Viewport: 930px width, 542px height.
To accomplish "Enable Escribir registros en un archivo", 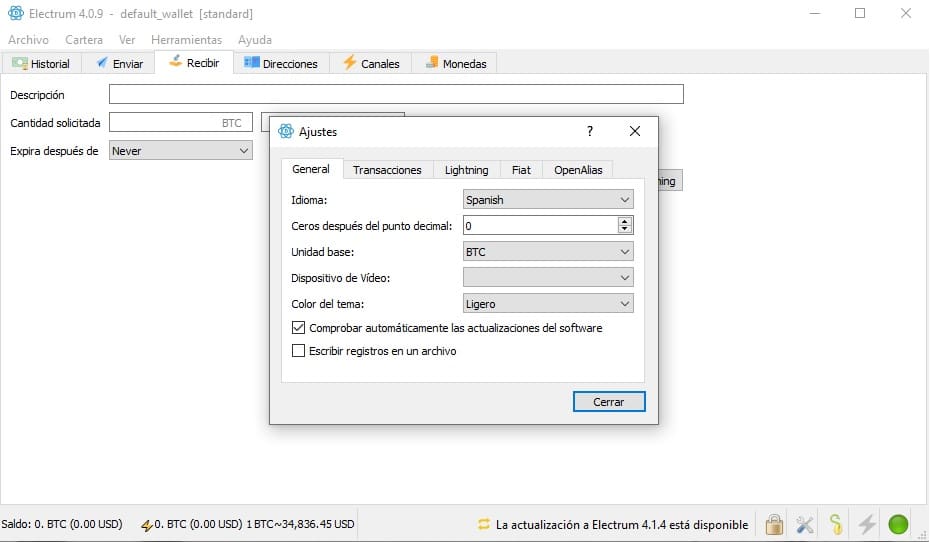I will point(298,350).
